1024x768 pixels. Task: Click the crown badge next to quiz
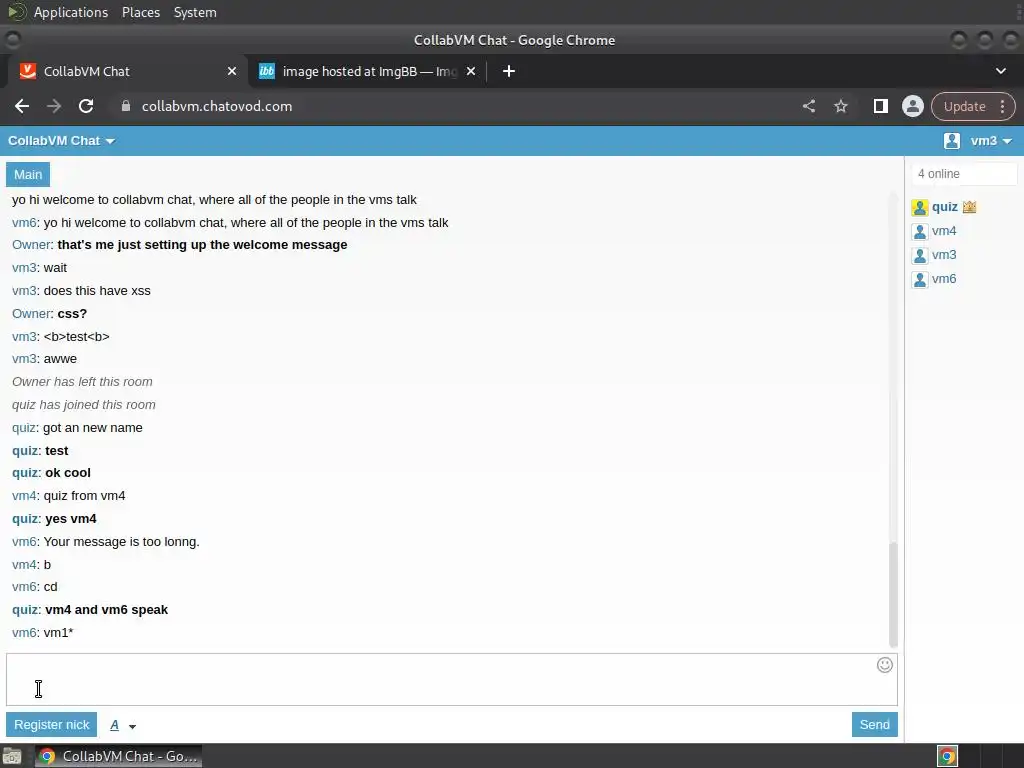point(969,207)
